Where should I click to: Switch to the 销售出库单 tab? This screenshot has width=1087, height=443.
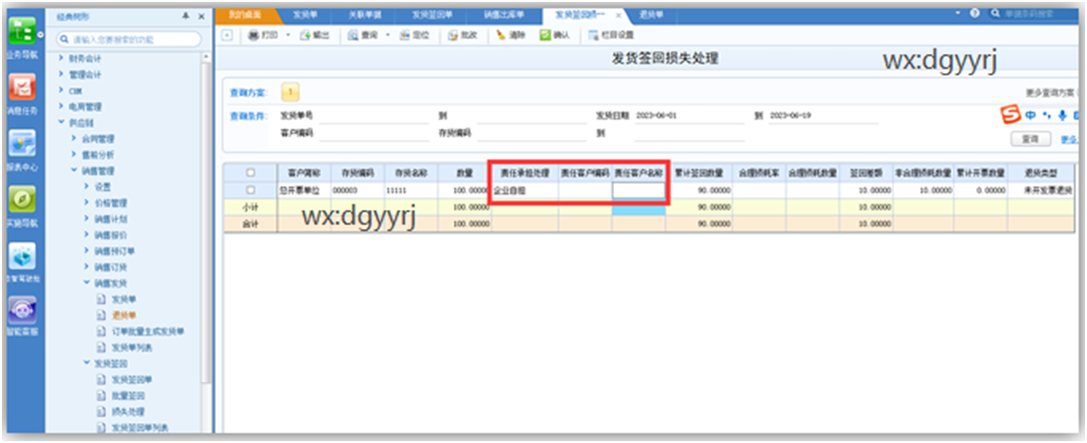pyautogui.click(x=503, y=14)
